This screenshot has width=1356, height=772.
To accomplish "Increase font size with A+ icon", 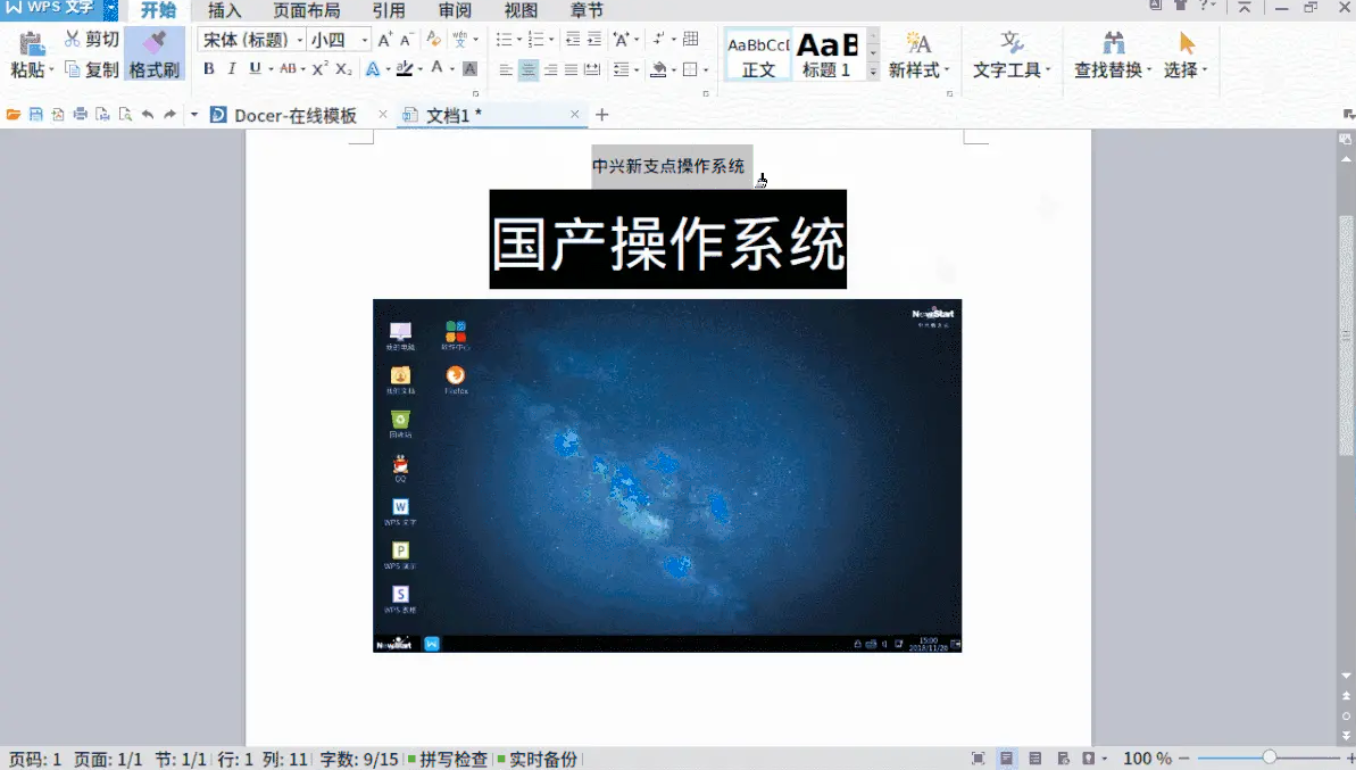I will tap(385, 40).
